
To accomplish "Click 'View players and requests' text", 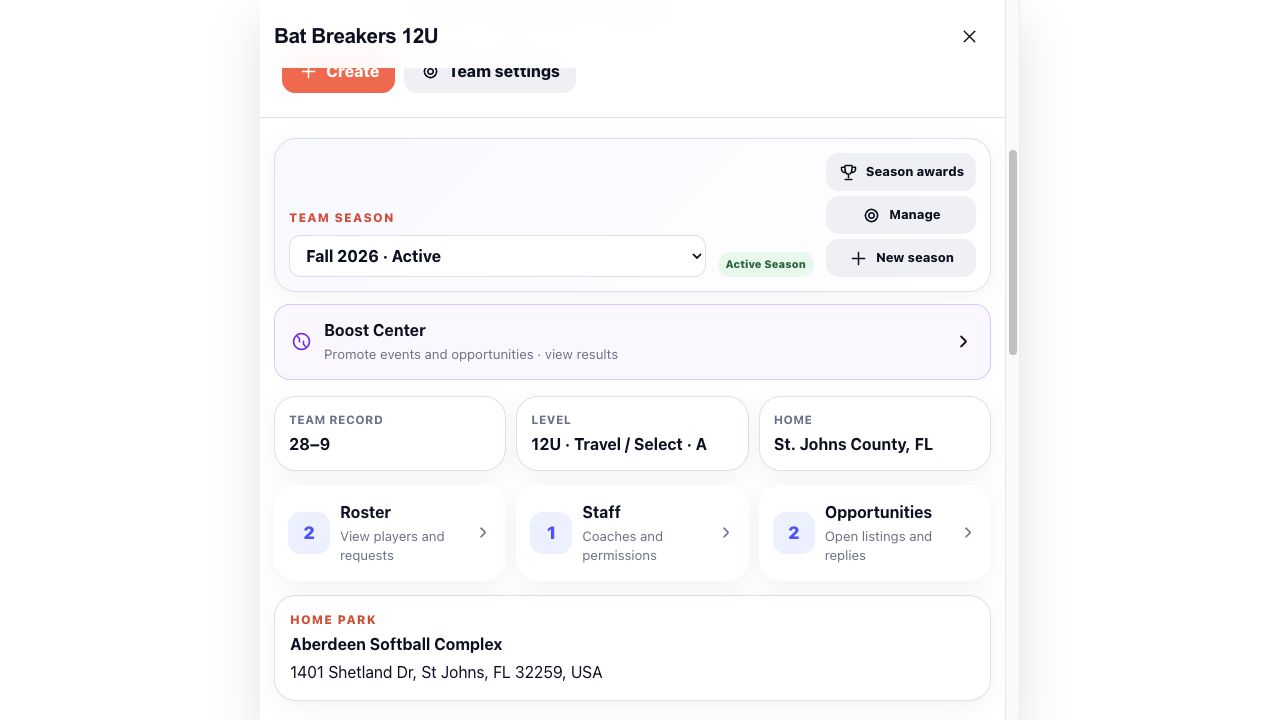I will click(392, 546).
